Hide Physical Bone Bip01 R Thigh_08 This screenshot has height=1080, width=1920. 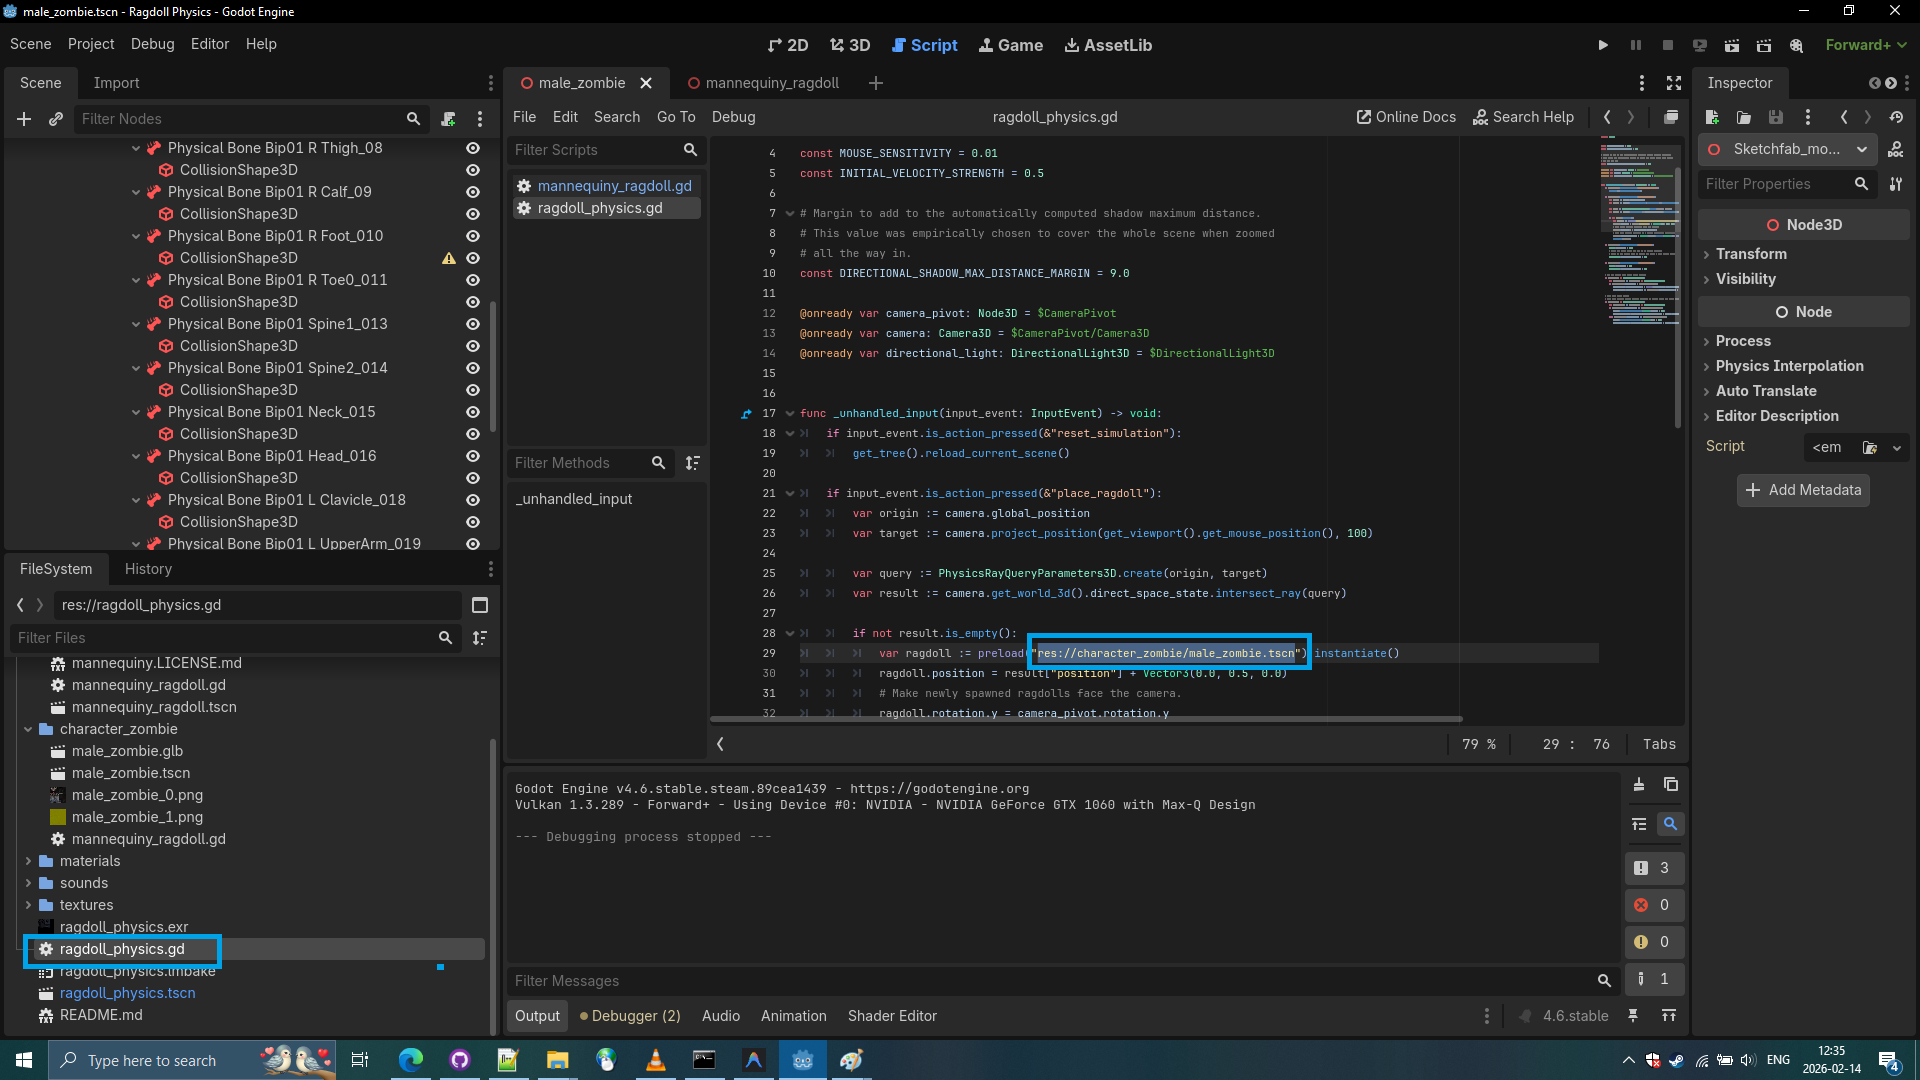point(473,148)
